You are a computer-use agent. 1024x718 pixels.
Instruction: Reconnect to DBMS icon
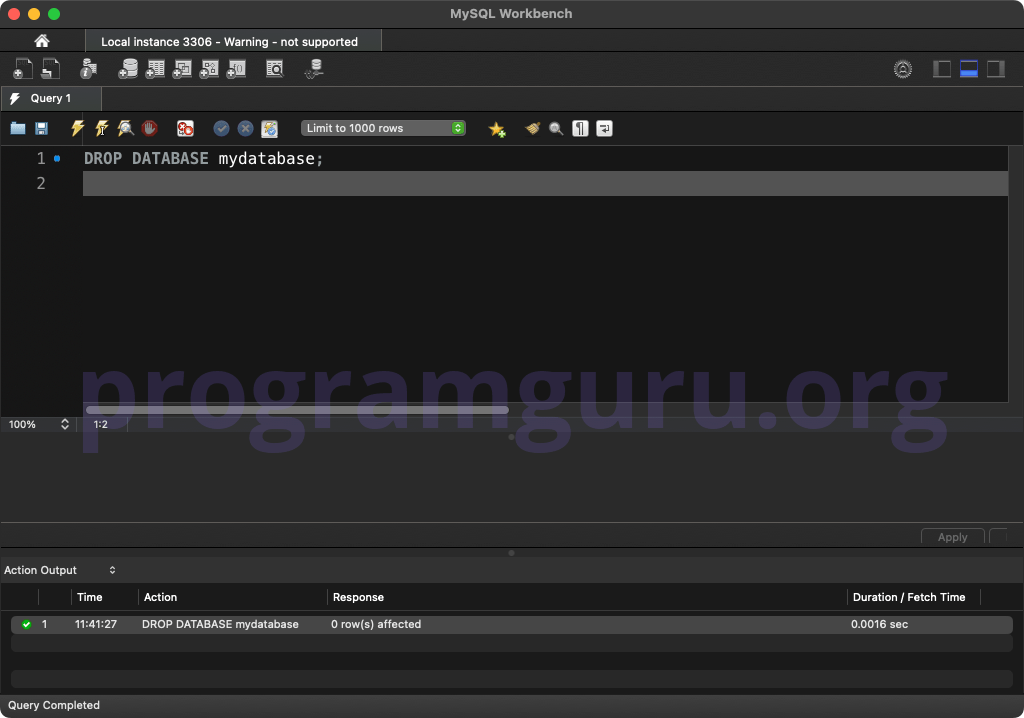[x=314, y=69]
